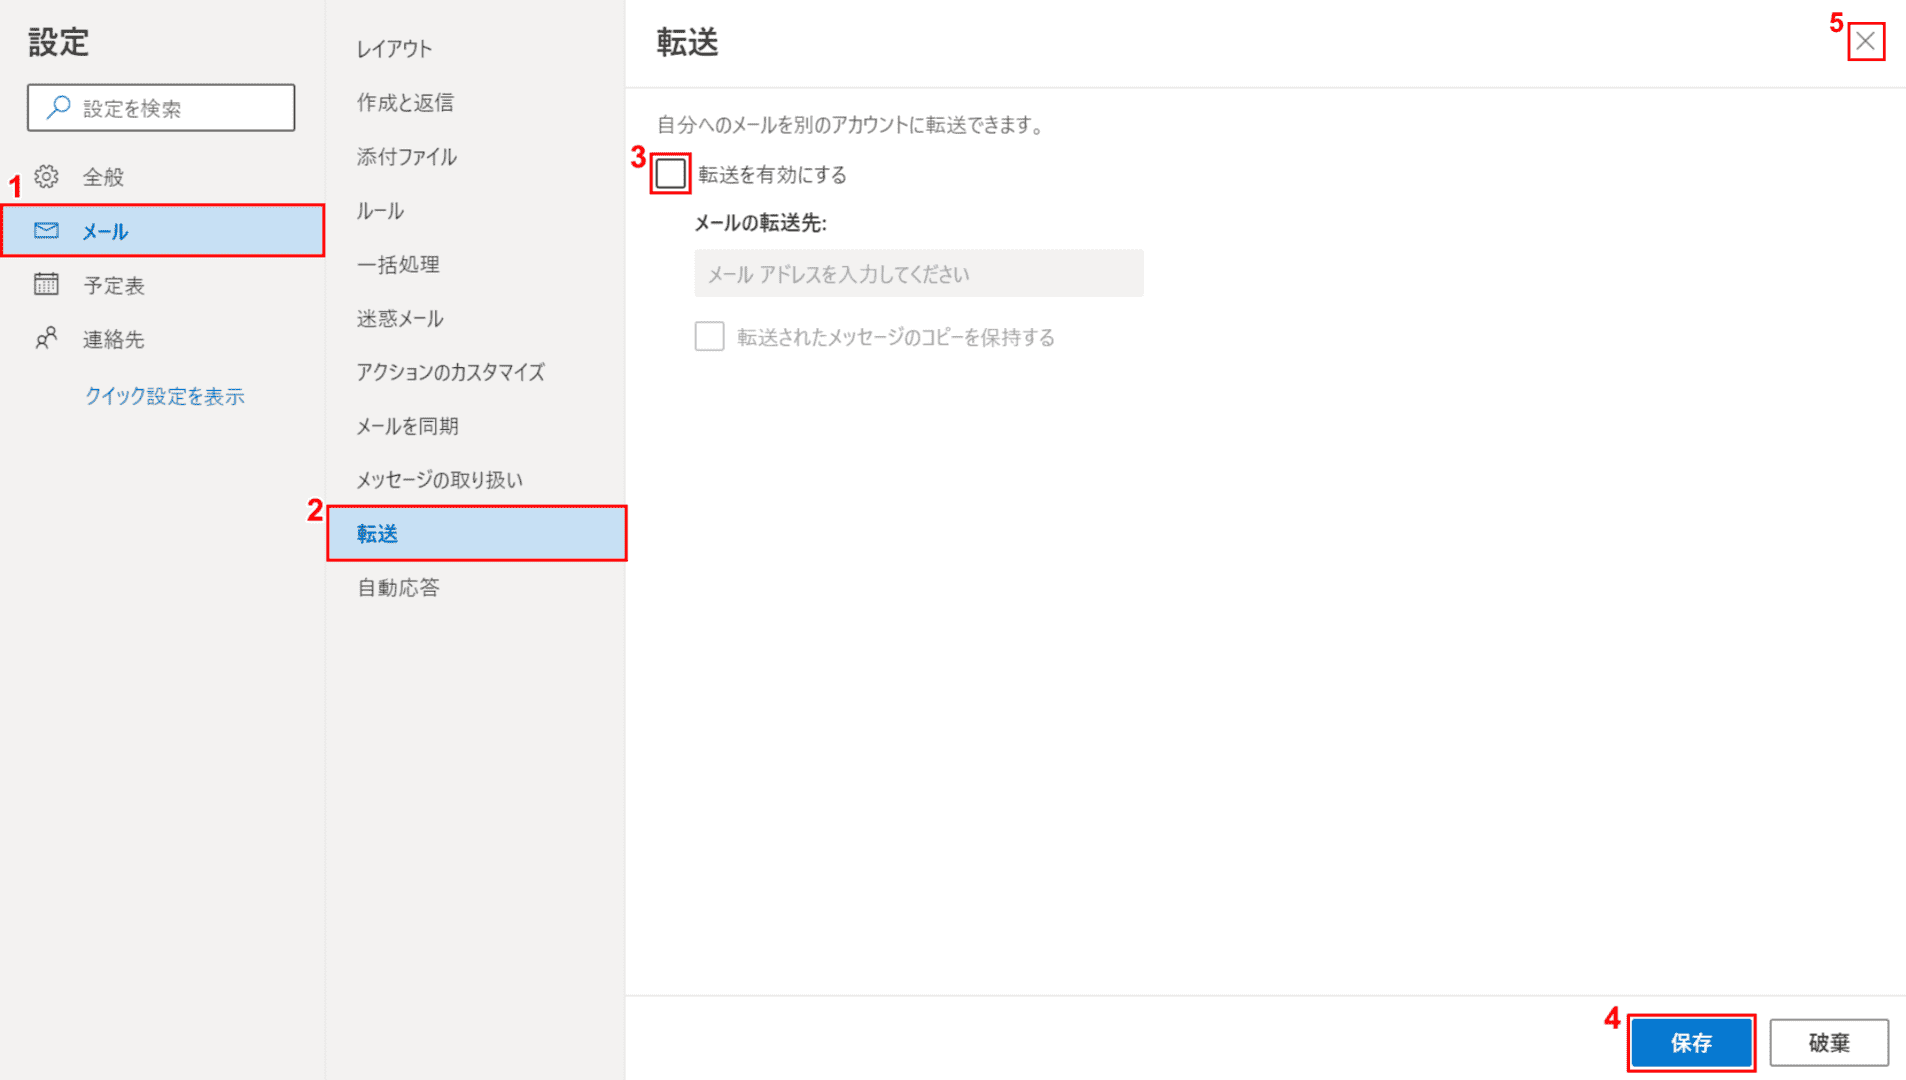The width and height of the screenshot is (1906, 1080).
Task: Open the ルール settings page
Action: pyautogui.click(x=380, y=211)
